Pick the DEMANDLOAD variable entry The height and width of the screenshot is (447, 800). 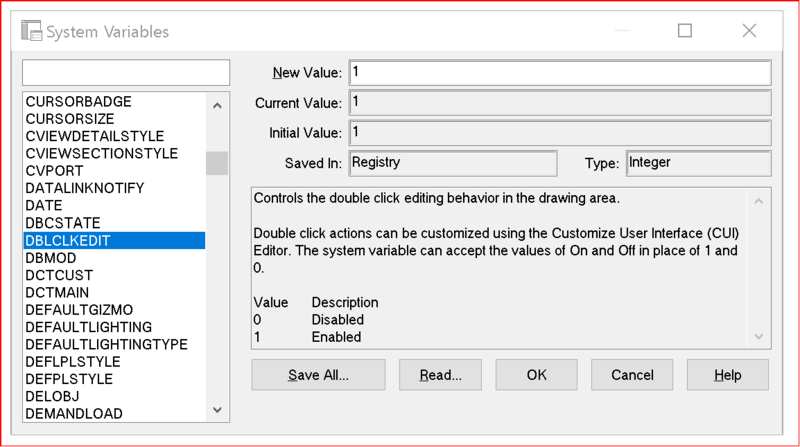pos(74,414)
